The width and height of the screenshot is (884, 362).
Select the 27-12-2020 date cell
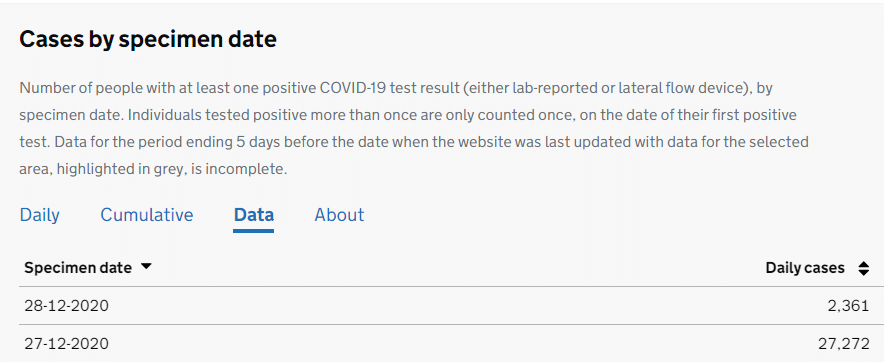click(x=67, y=343)
